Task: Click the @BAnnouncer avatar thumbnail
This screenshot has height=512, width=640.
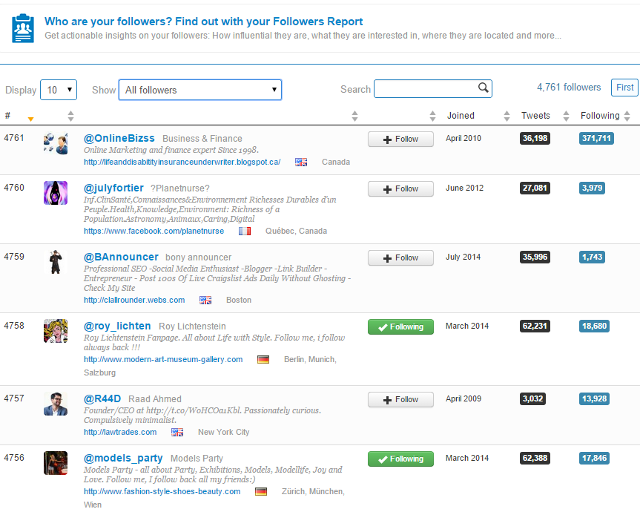Action: [x=56, y=262]
